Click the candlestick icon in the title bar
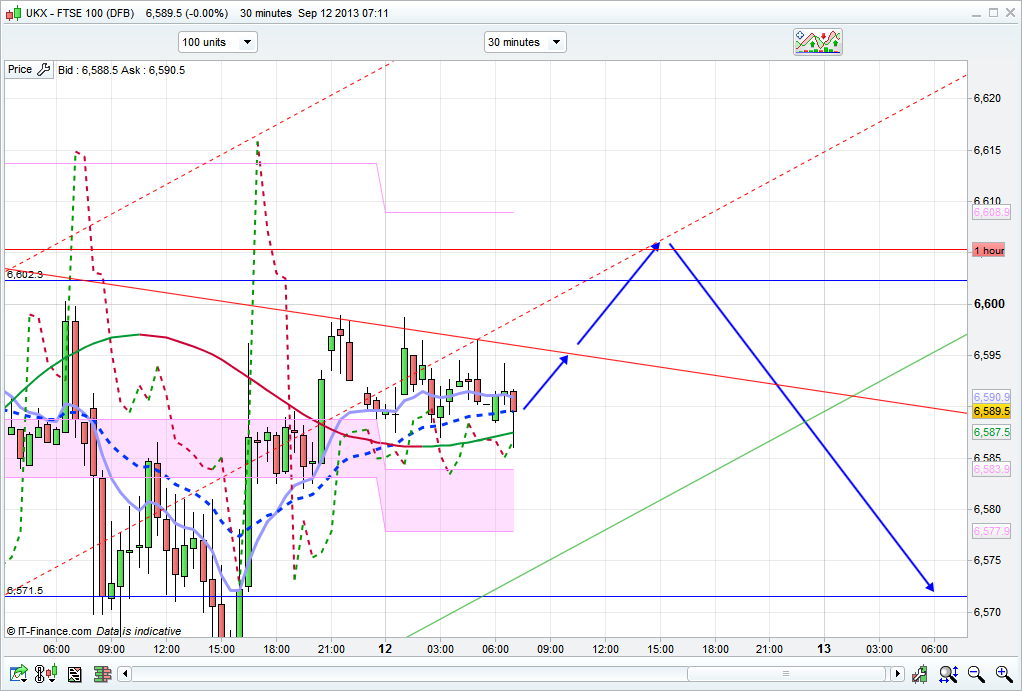 coord(13,12)
